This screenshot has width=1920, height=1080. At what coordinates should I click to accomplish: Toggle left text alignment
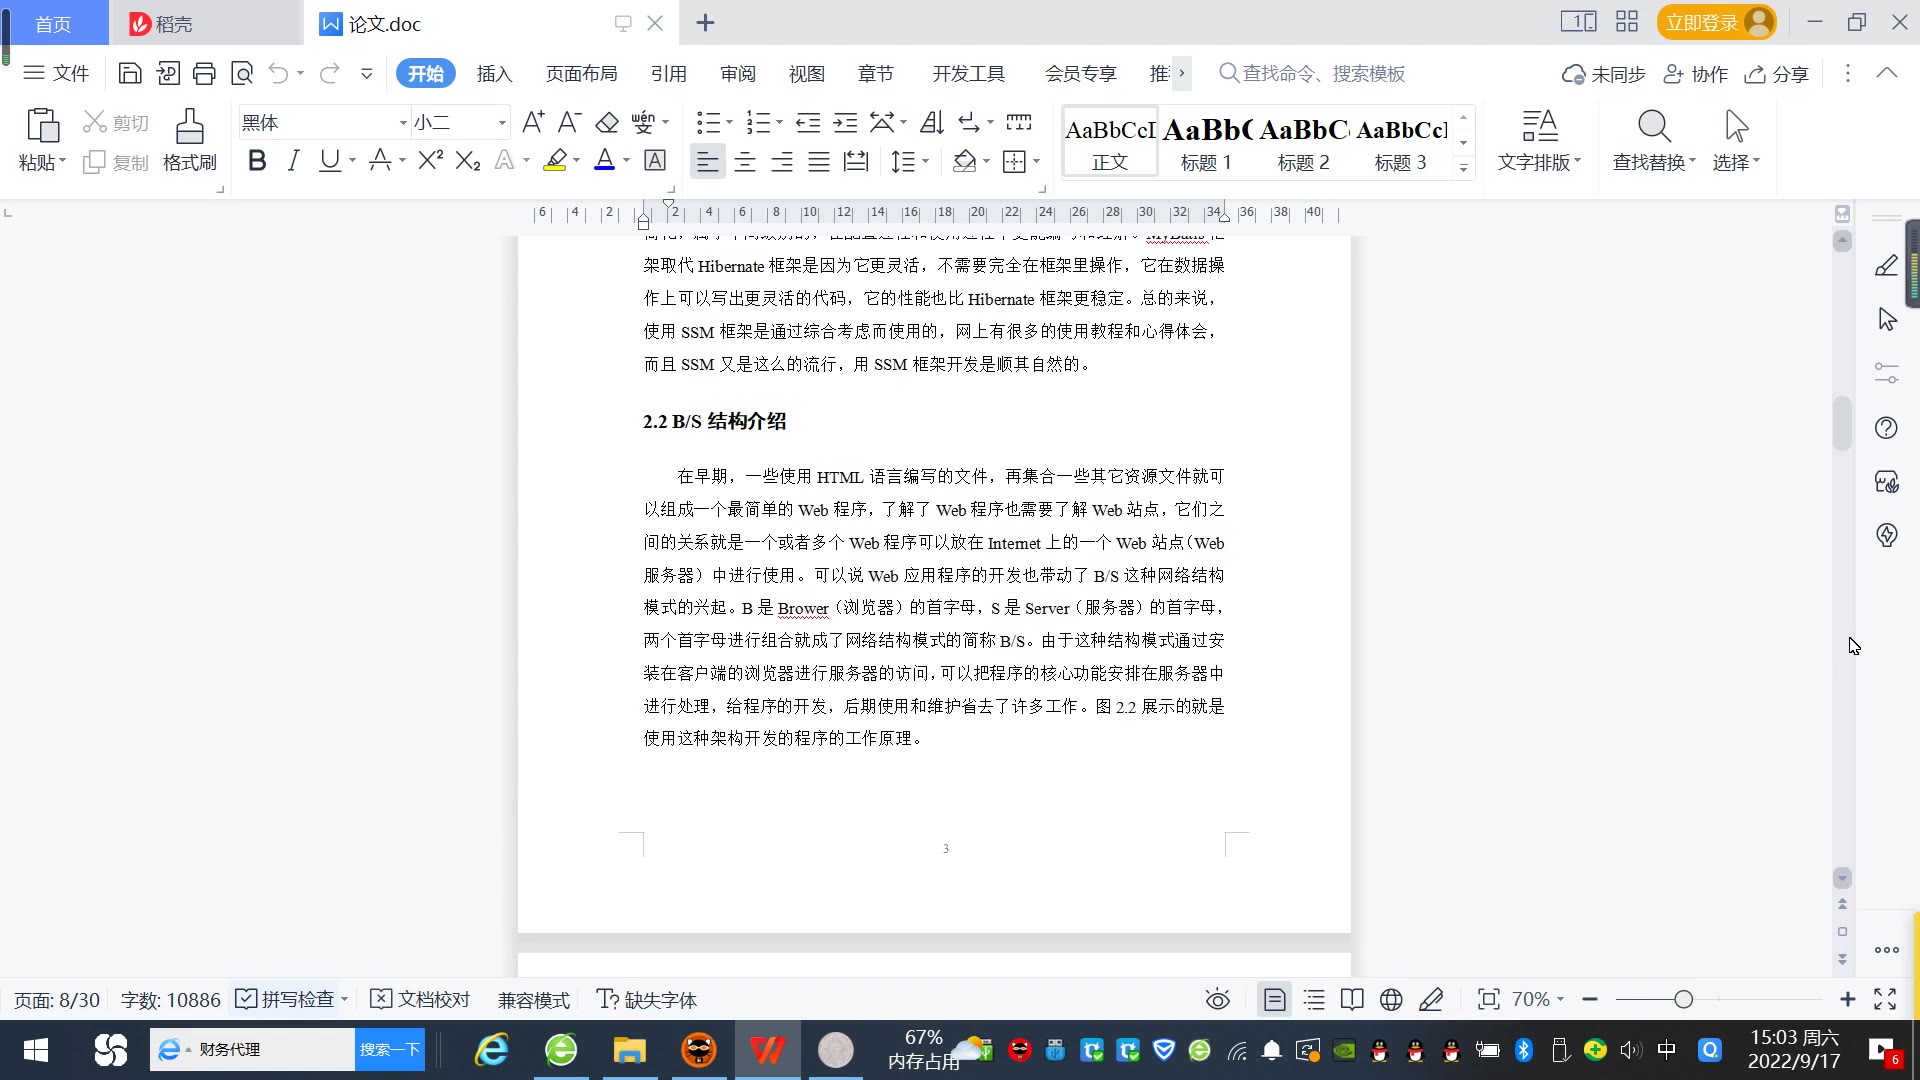click(x=707, y=161)
